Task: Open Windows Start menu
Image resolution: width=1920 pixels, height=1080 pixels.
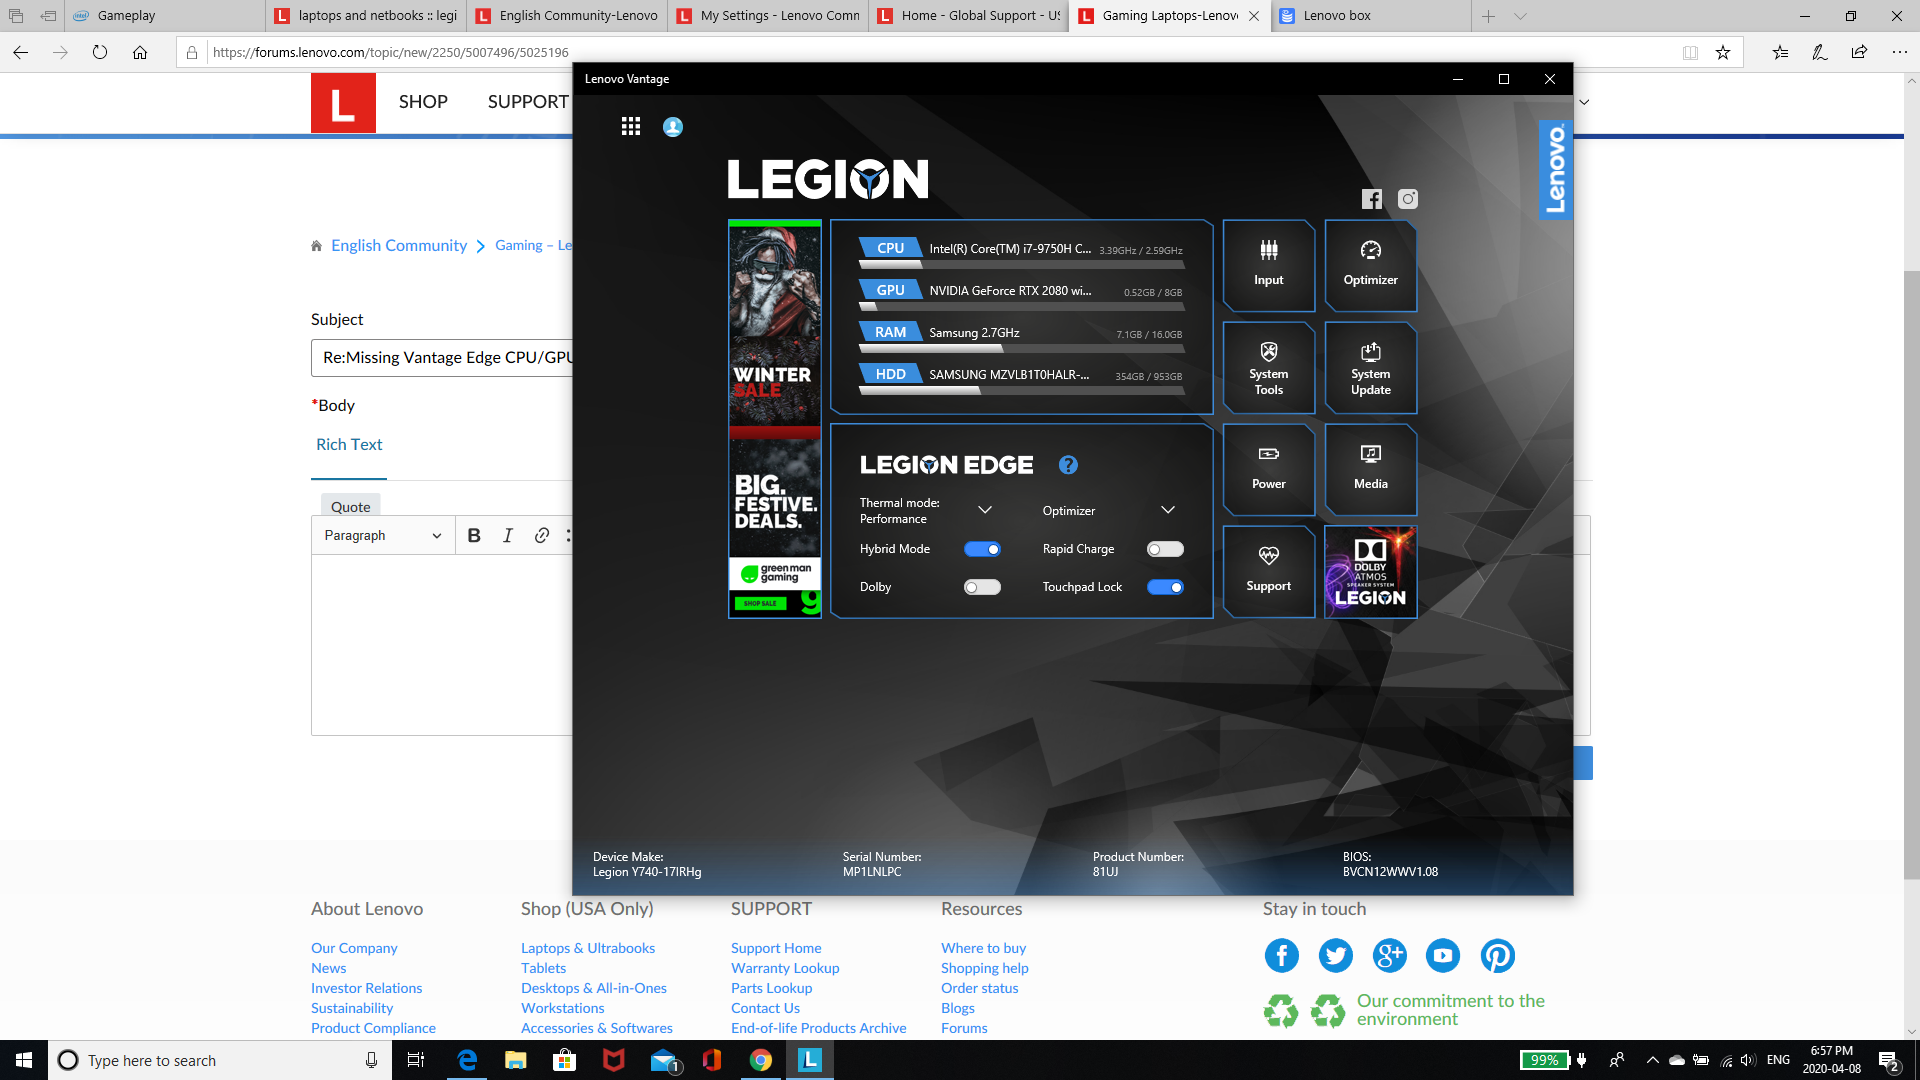Action: click(24, 1060)
